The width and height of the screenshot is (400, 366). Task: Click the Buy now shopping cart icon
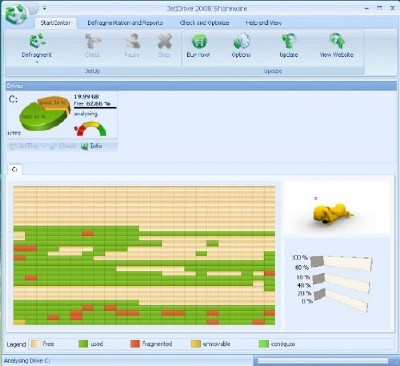click(x=199, y=42)
